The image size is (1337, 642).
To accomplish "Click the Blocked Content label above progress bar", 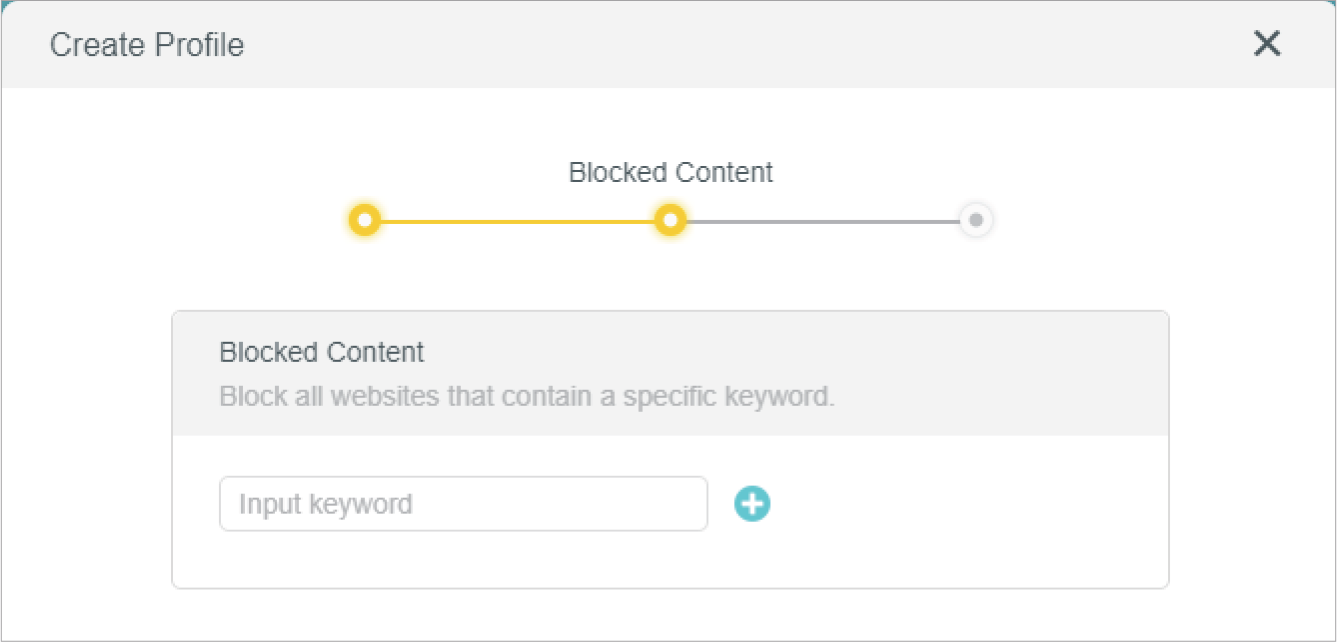I will pos(670,172).
